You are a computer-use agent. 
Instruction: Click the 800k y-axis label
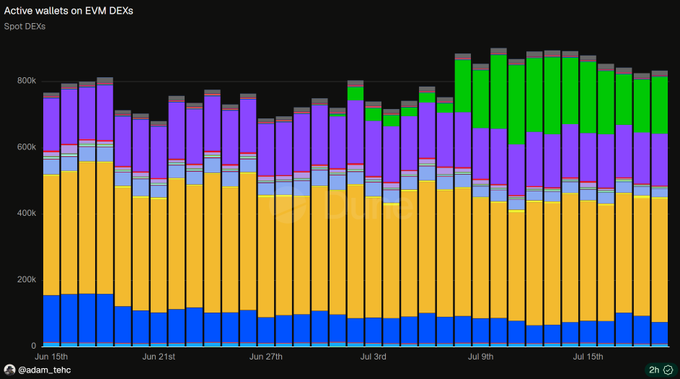tap(26, 81)
